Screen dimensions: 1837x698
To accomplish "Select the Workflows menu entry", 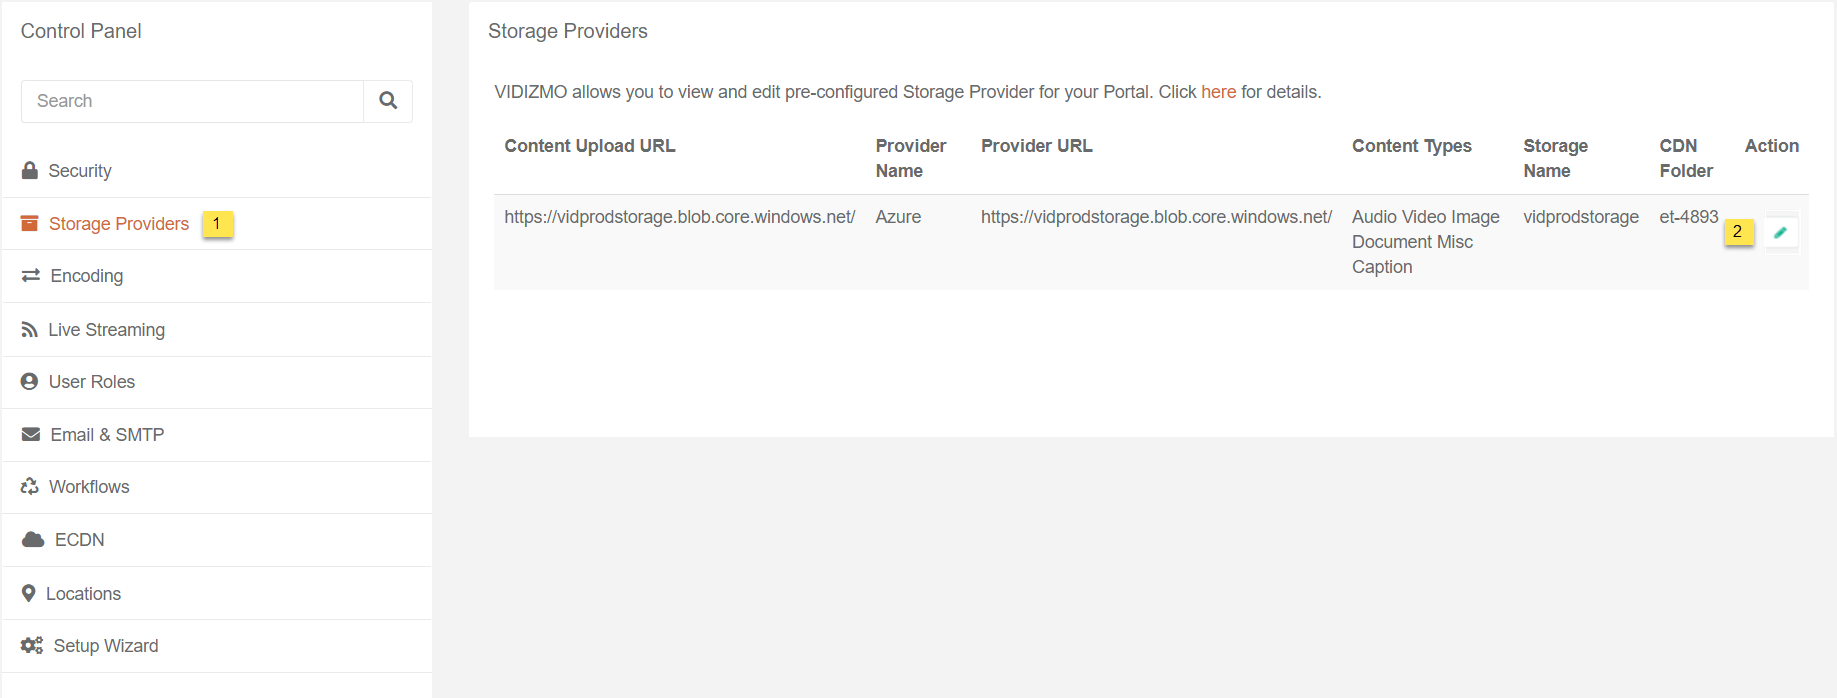I will (x=89, y=487).
